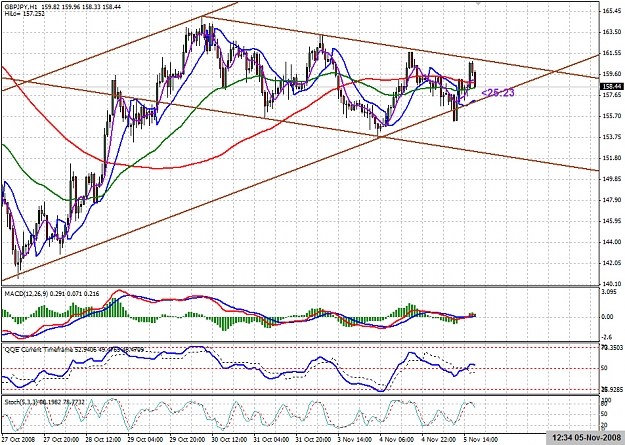This screenshot has width=625, height=445.
Task: Click the 30 Oct 12:00 time label
Action: pos(229,439)
